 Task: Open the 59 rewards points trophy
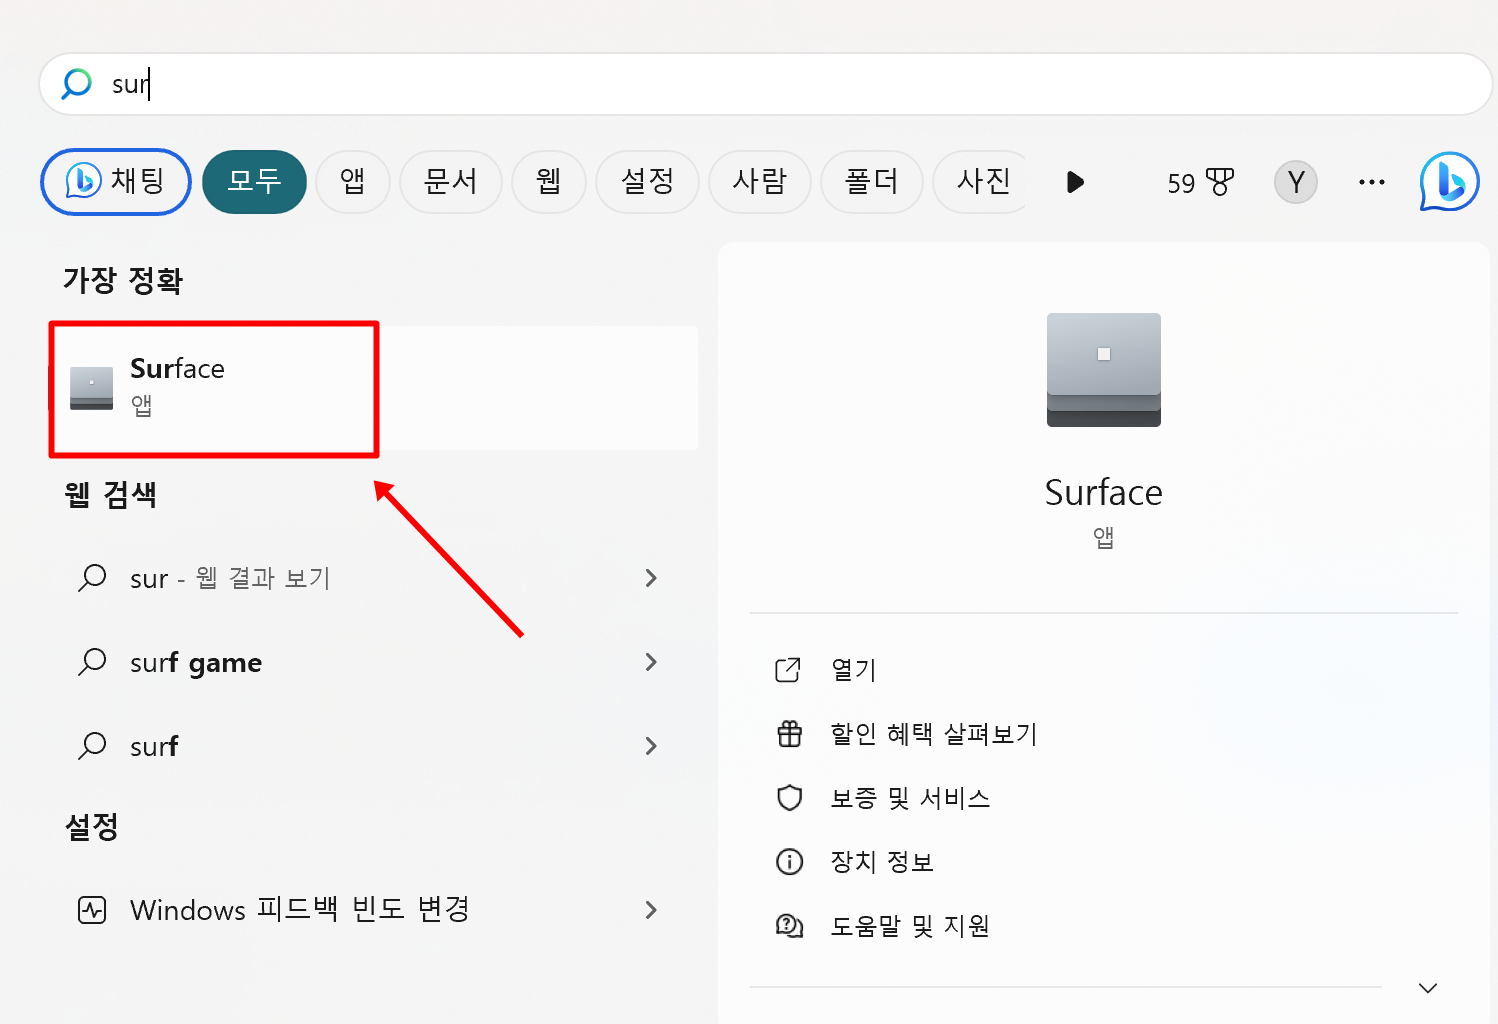click(1200, 182)
